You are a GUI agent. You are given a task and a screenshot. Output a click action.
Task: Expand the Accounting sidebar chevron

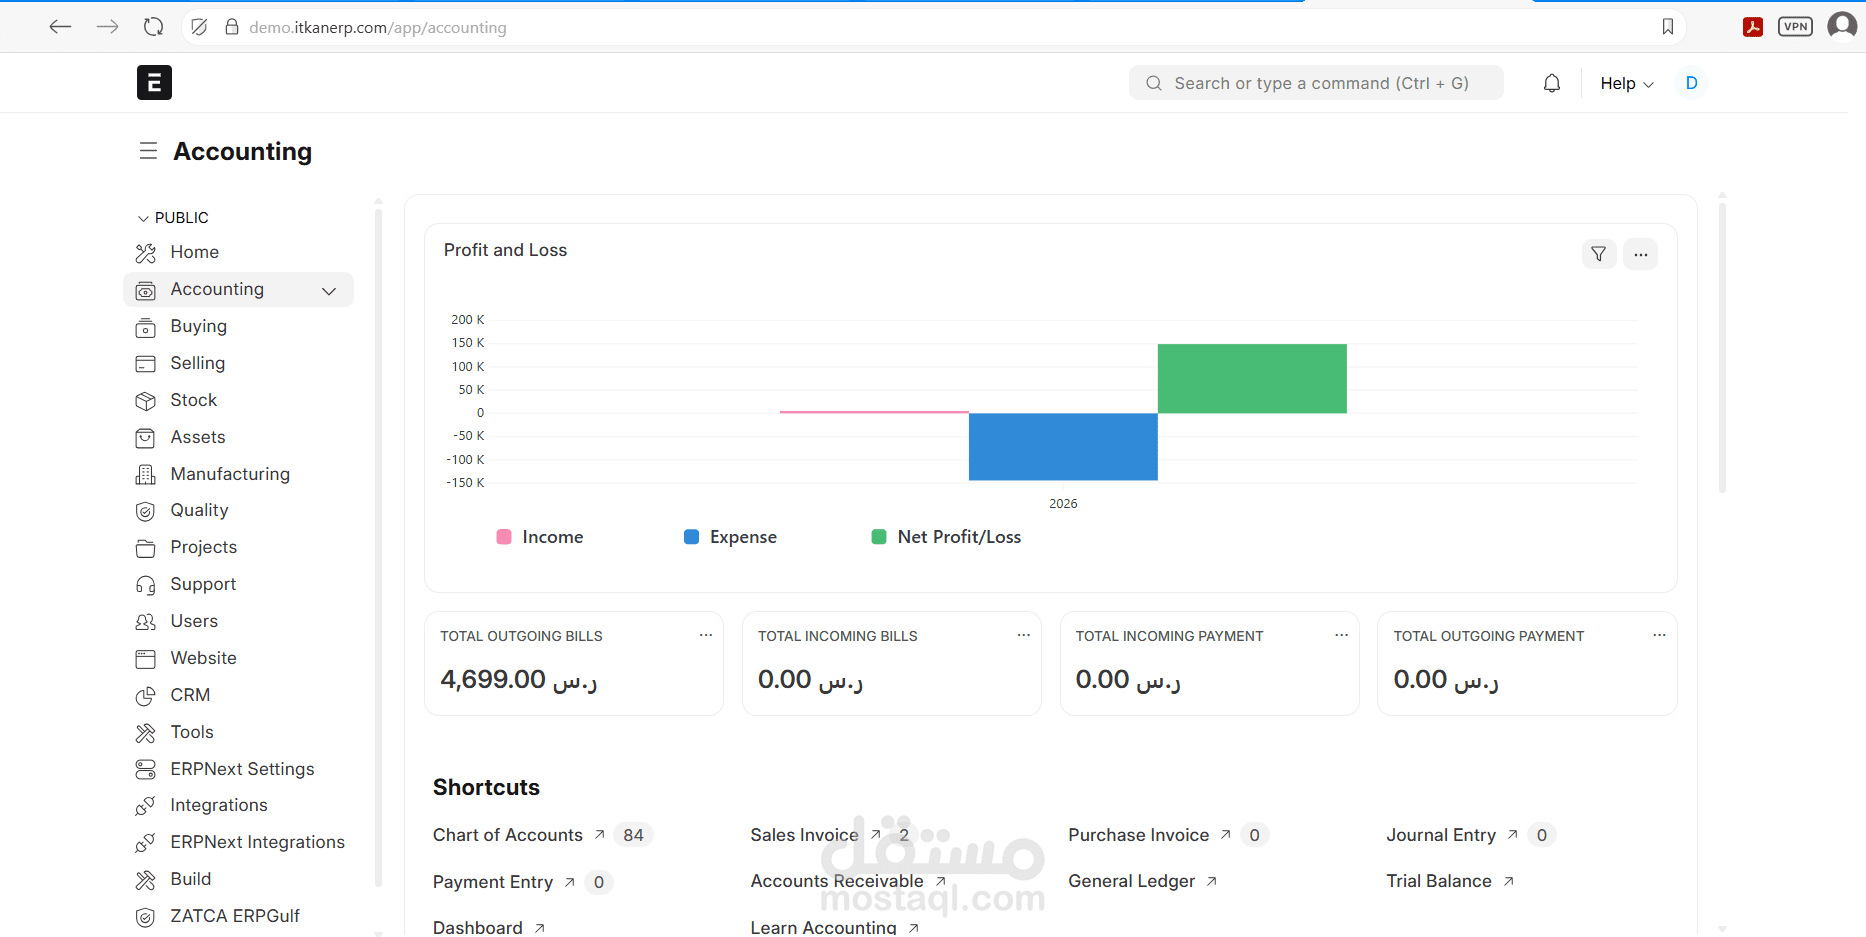[x=329, y=290]
